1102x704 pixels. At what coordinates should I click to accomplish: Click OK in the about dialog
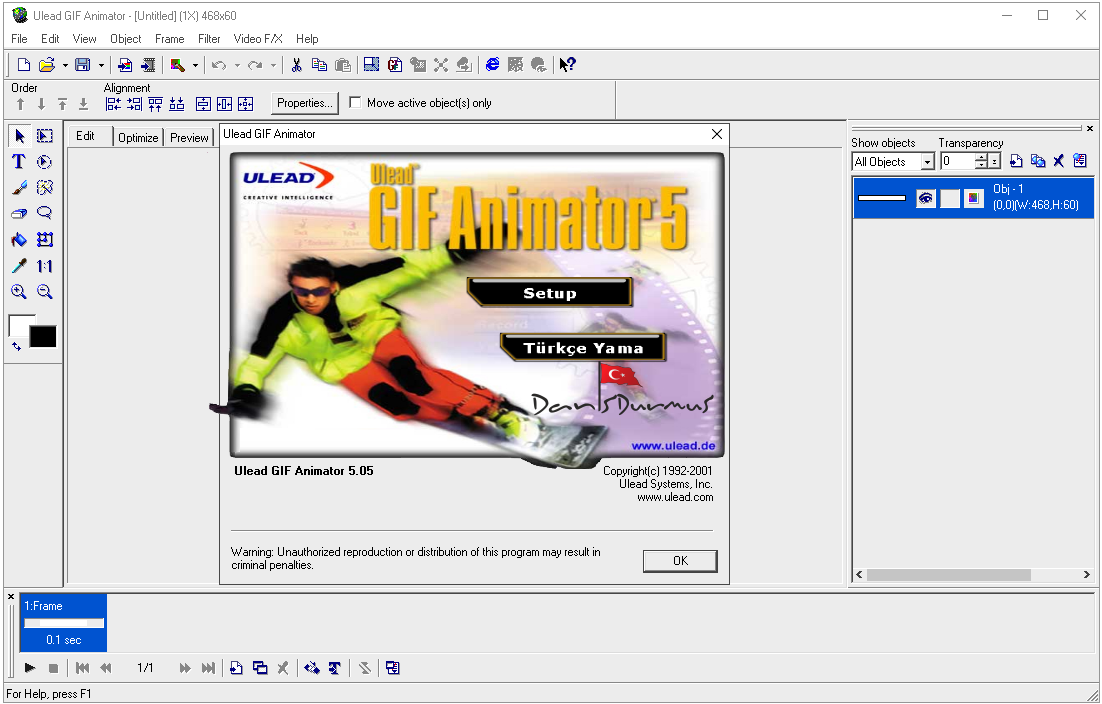(680, 561)
